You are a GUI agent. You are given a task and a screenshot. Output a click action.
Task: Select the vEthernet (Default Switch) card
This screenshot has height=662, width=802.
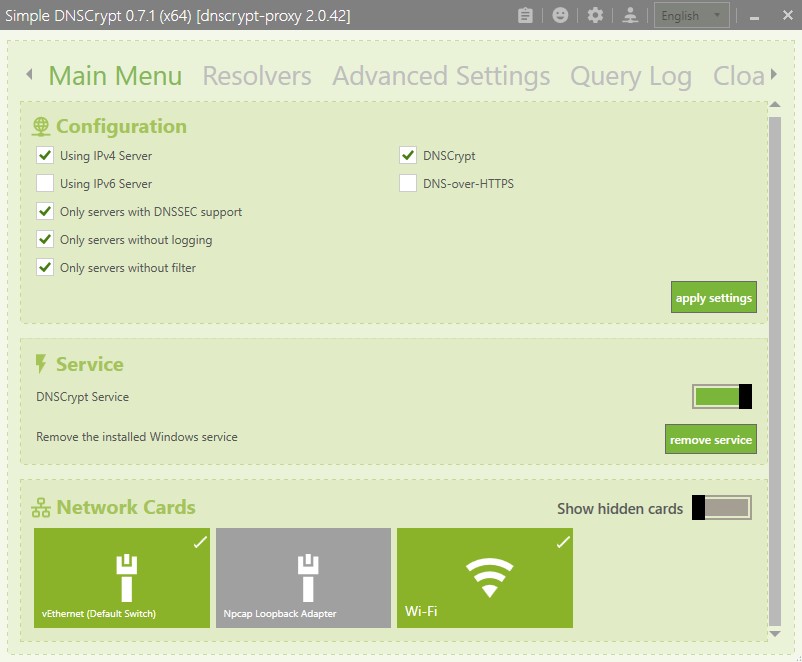(x=122, y=578)
